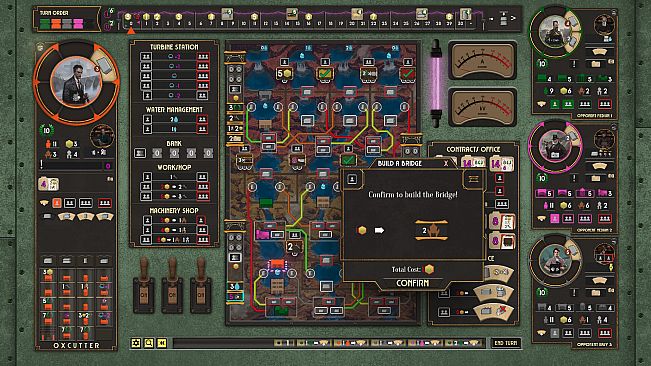Click the engineer icon in bridge dialog
Image resolution: width=651 pixels, height=366 pixels.
tap(352, 179)
